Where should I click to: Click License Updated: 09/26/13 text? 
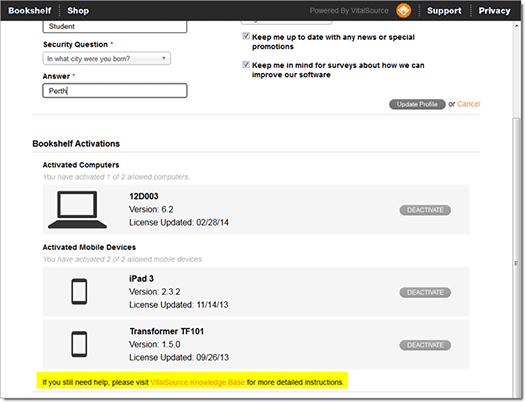click(179, 357)
